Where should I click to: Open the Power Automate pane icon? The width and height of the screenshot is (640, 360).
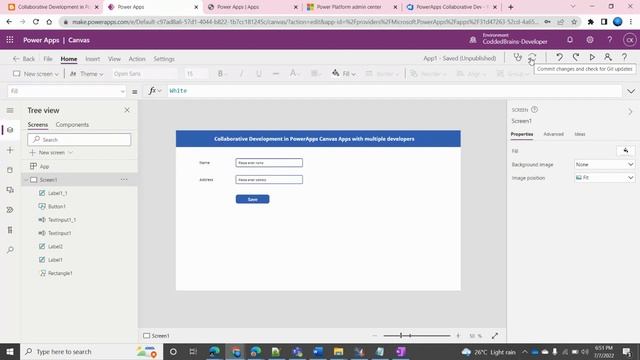coord(10,210)
